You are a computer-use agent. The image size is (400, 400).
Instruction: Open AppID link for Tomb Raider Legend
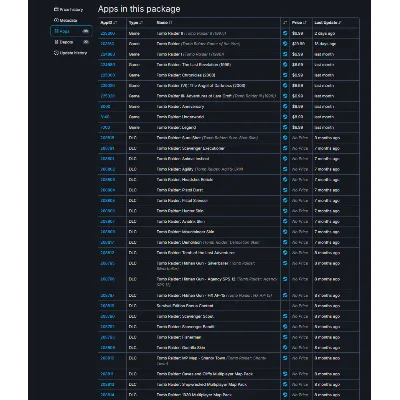point(105,127)
